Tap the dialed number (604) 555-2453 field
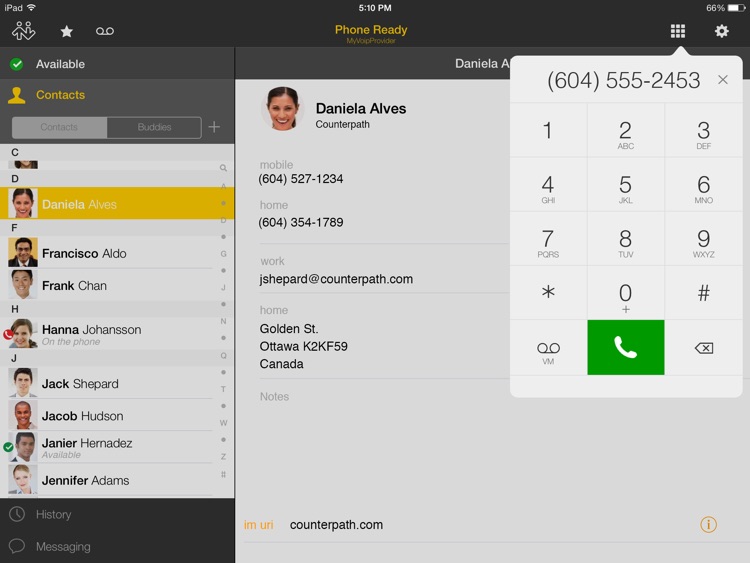 [623, 80]
